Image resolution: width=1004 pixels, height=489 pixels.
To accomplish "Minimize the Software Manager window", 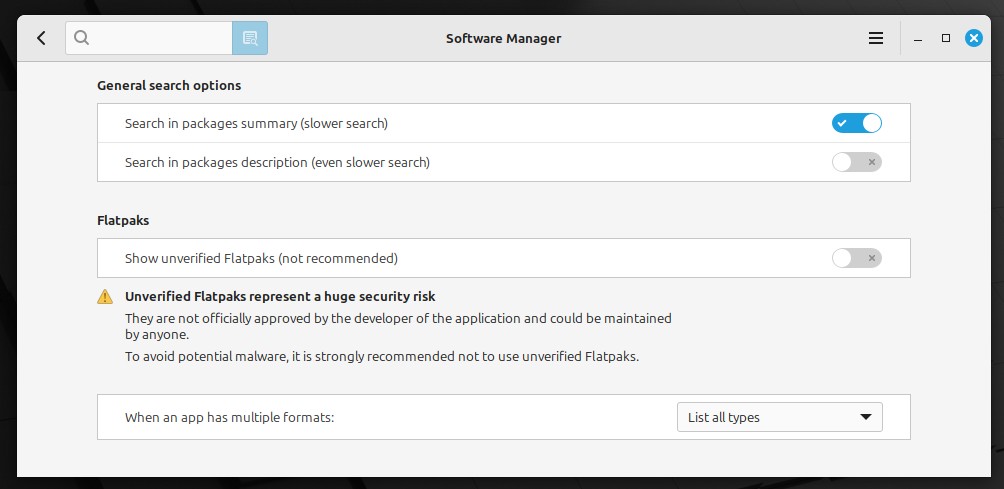I will point(918,39).
